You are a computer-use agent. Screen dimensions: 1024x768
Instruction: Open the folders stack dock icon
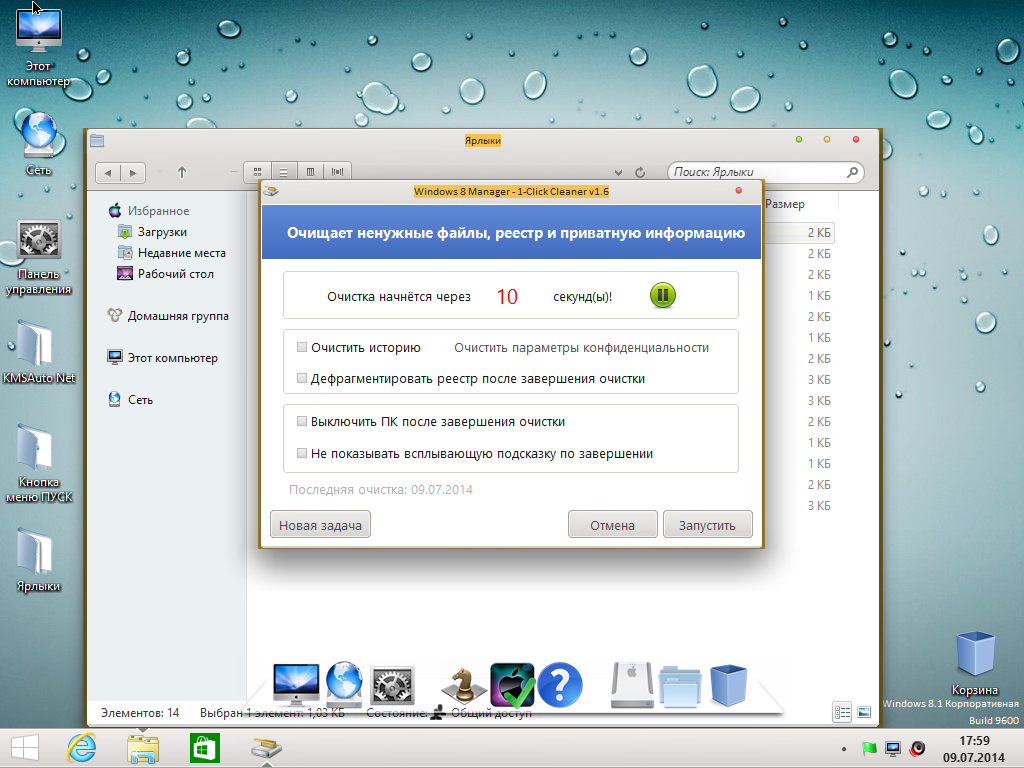(x=680, y=686)
